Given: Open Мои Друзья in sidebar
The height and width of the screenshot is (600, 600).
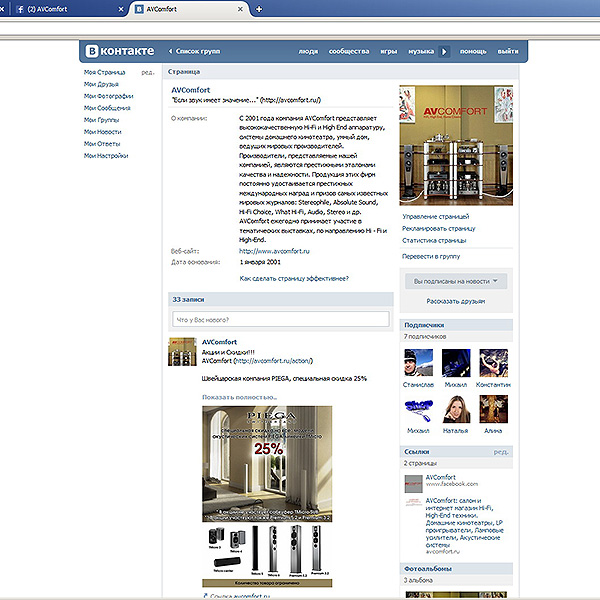Looking at the screenshot, I should tap(101, 84).
